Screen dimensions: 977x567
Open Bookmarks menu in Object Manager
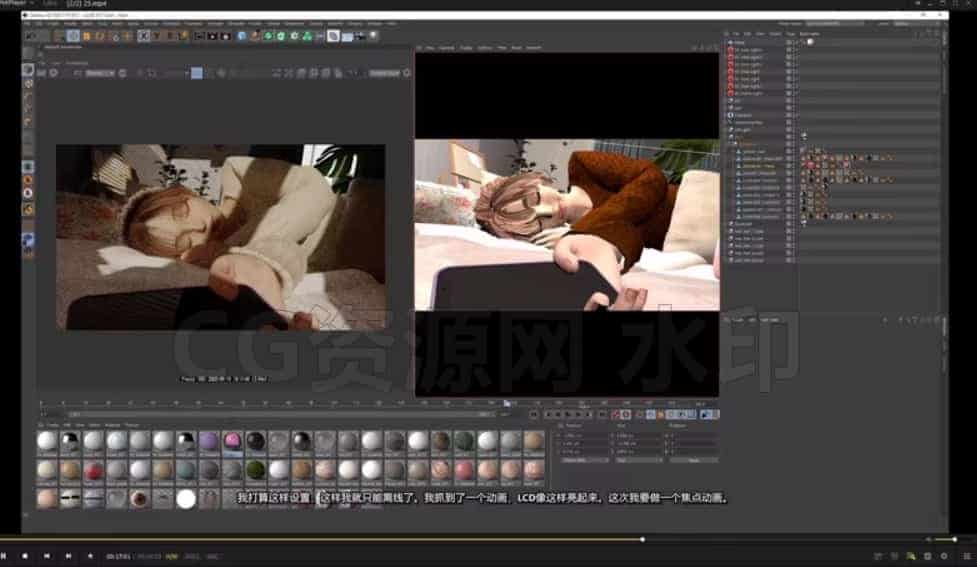click(810, 34)
